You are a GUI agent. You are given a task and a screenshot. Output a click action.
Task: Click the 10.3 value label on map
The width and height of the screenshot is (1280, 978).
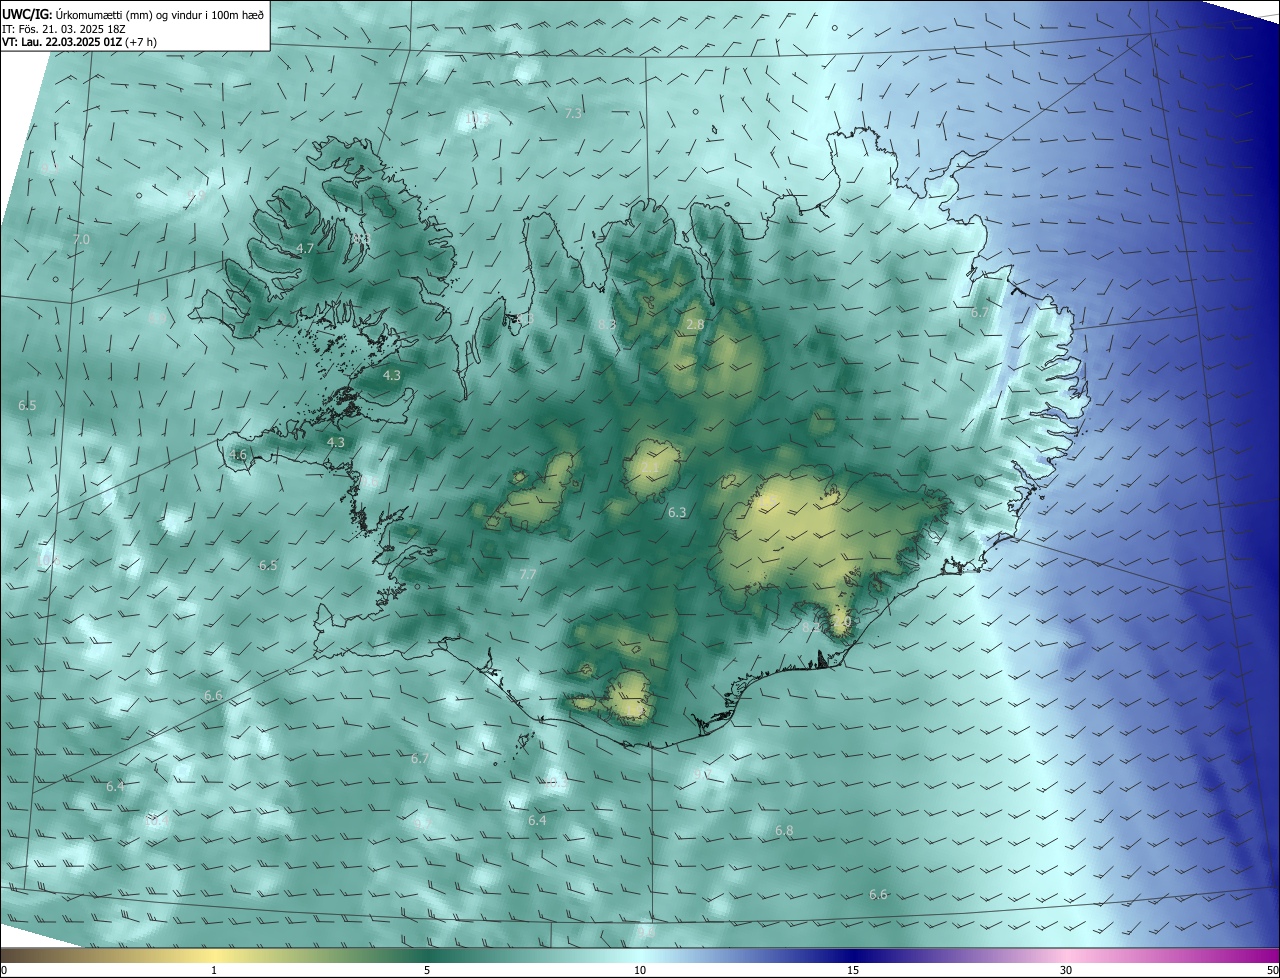(477, 120)
